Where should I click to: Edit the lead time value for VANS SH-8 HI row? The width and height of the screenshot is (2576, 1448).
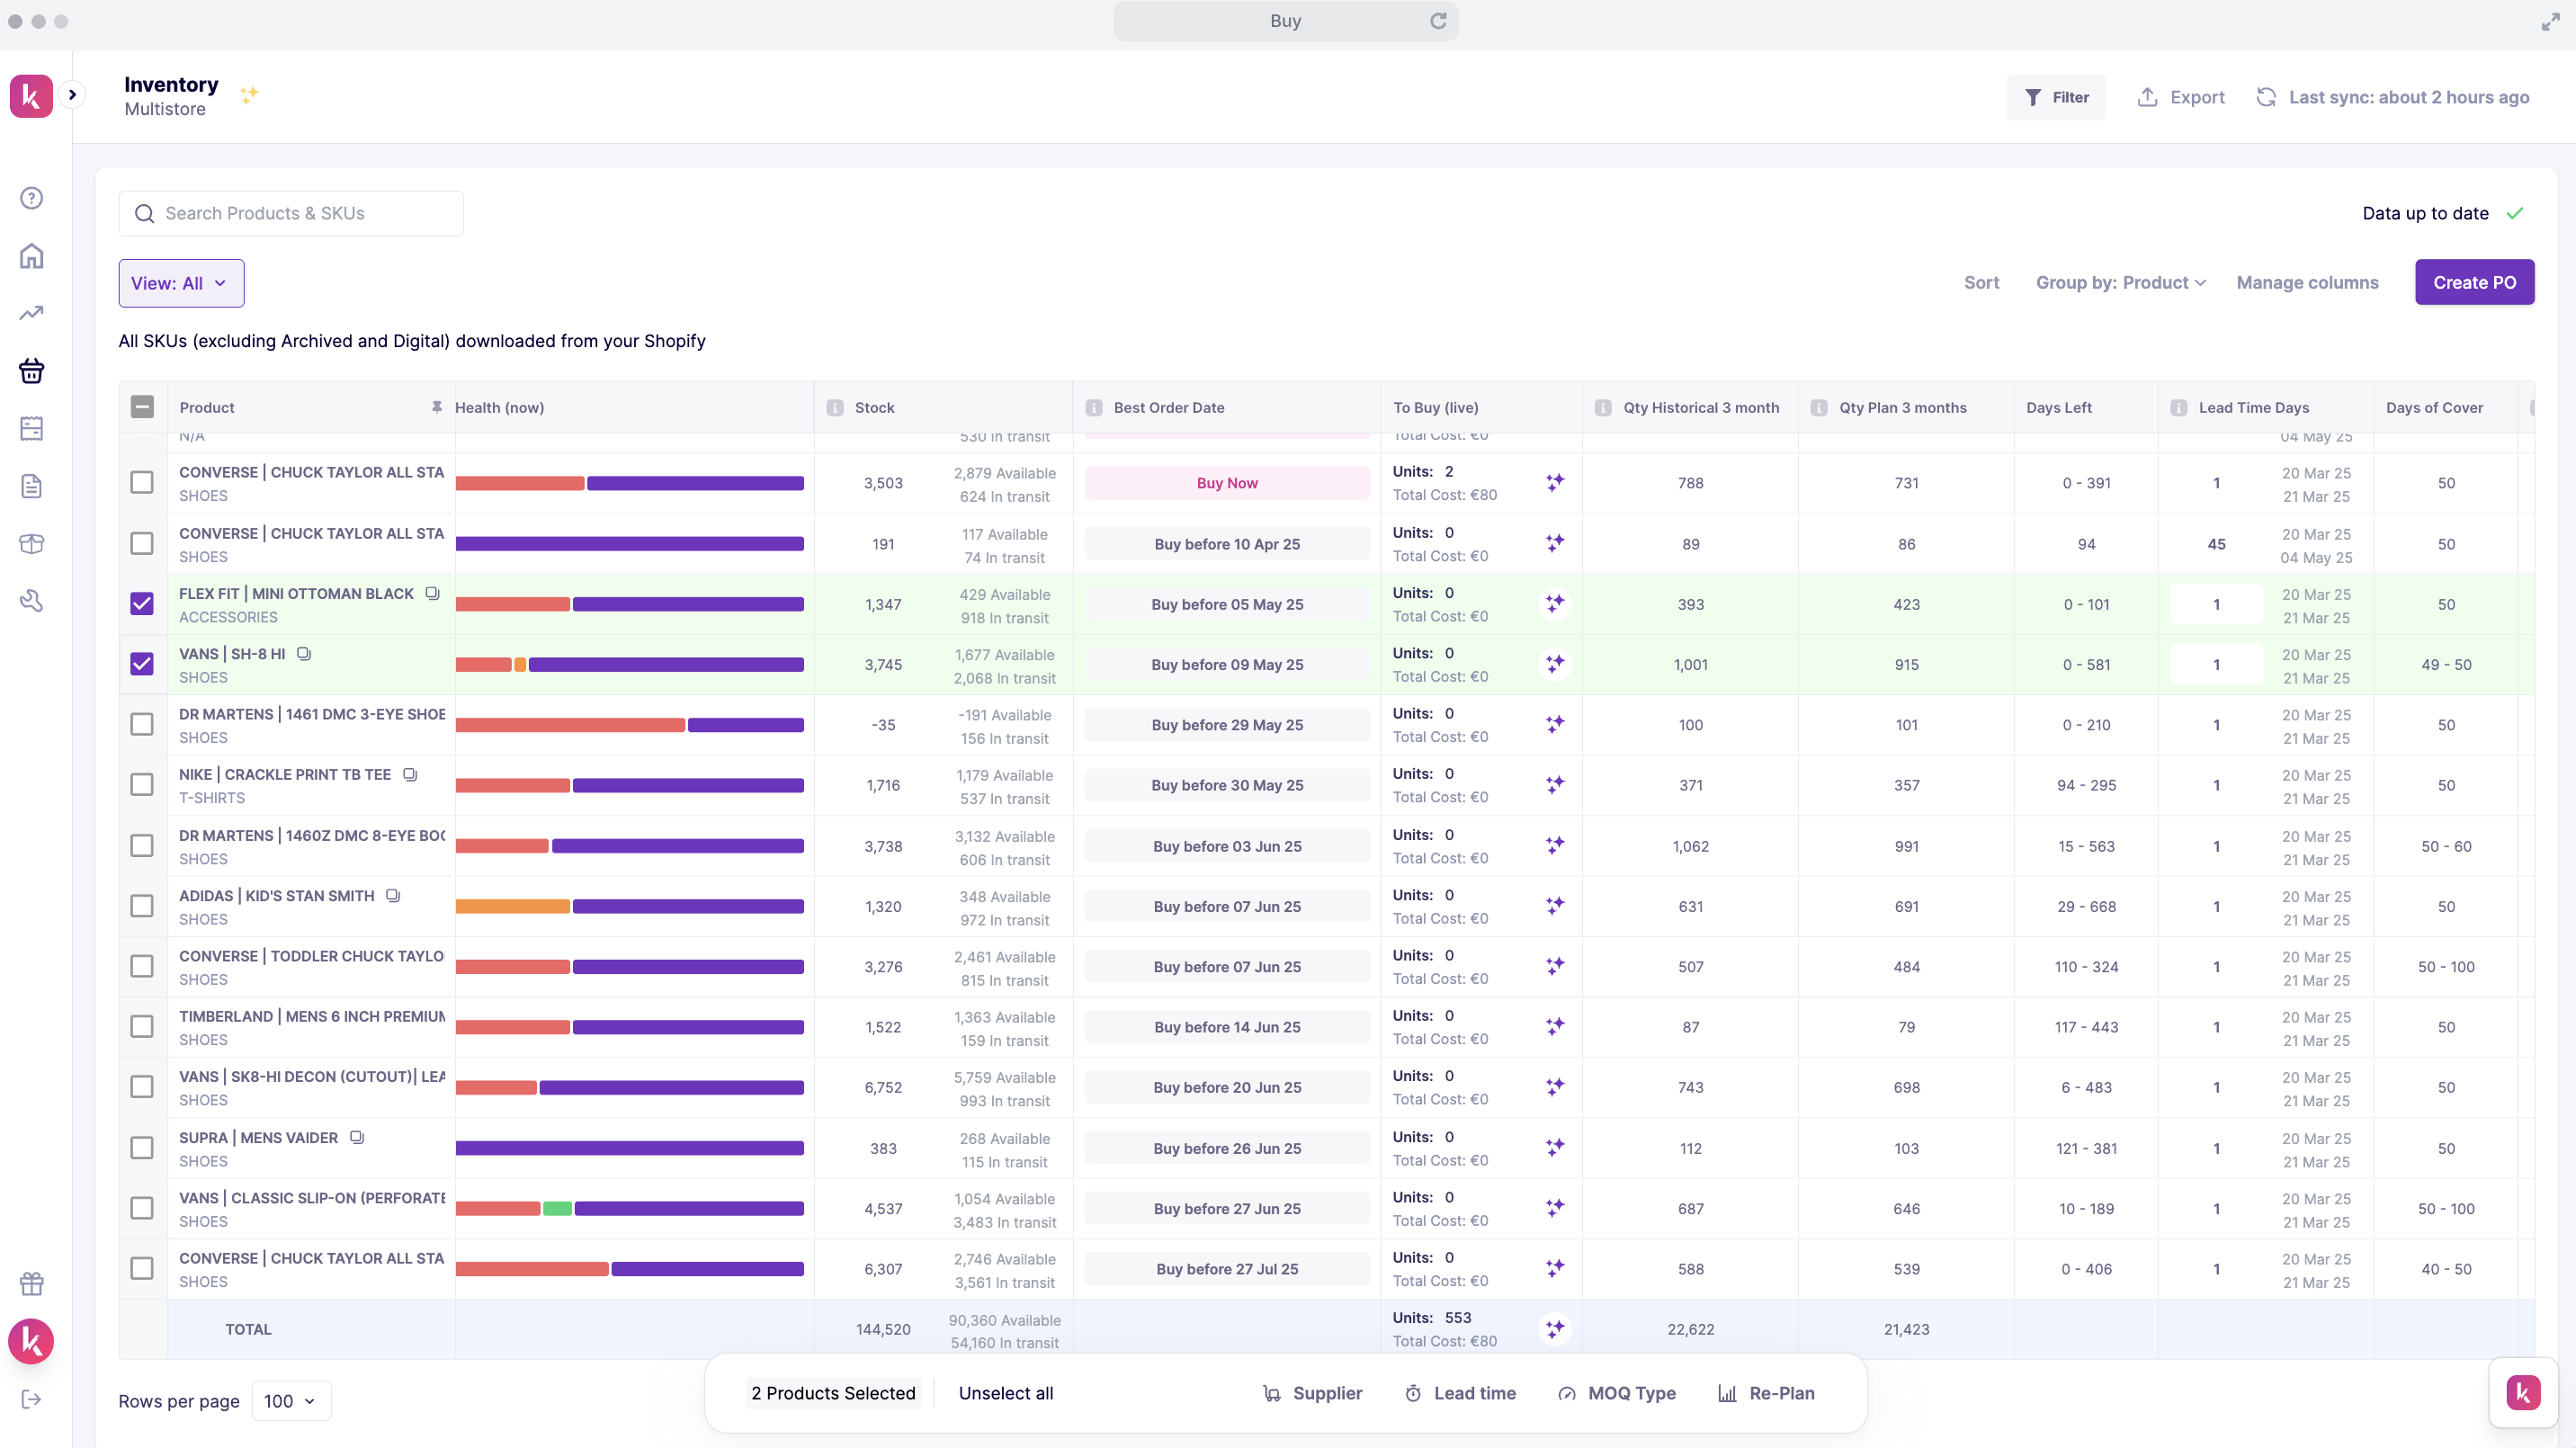pyautogui.click(x=2216, y=664)
